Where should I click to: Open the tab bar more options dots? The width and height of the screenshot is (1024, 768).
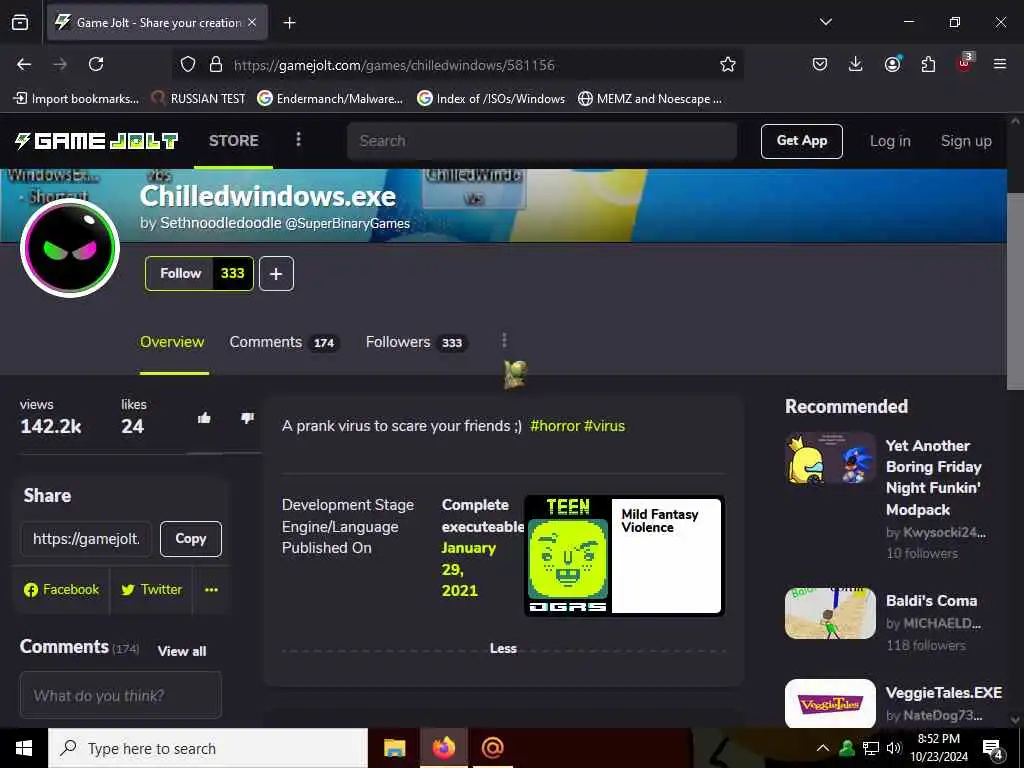(x=504, y=341)
